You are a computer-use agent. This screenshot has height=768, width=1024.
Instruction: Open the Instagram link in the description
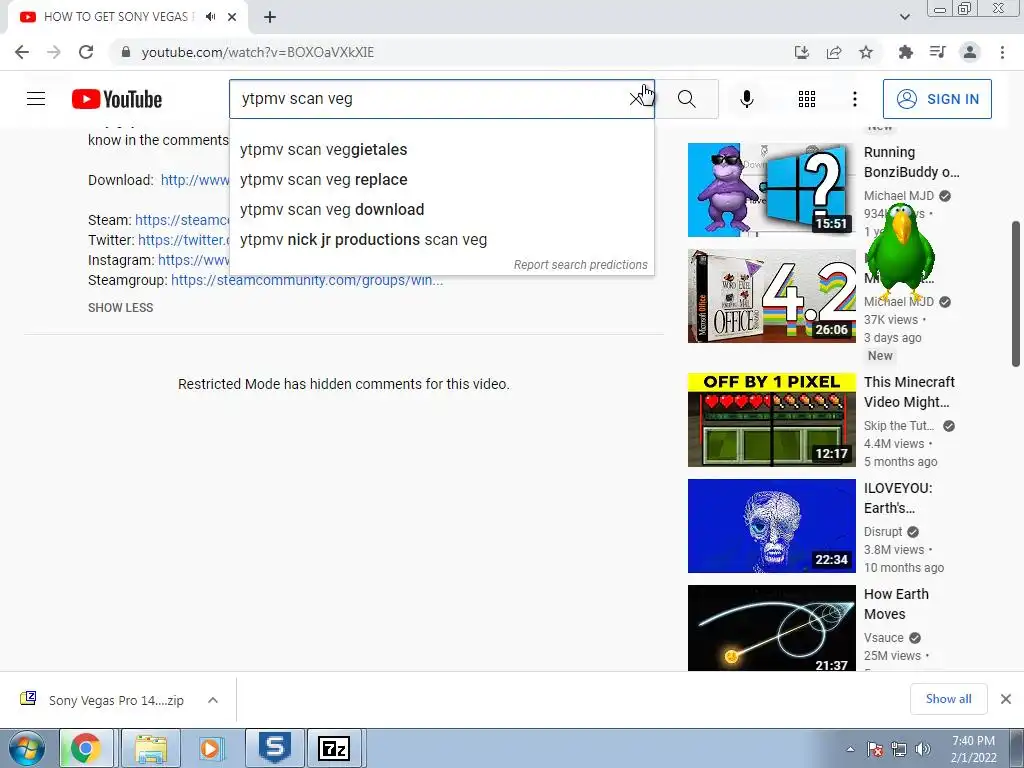coord(193,260)
